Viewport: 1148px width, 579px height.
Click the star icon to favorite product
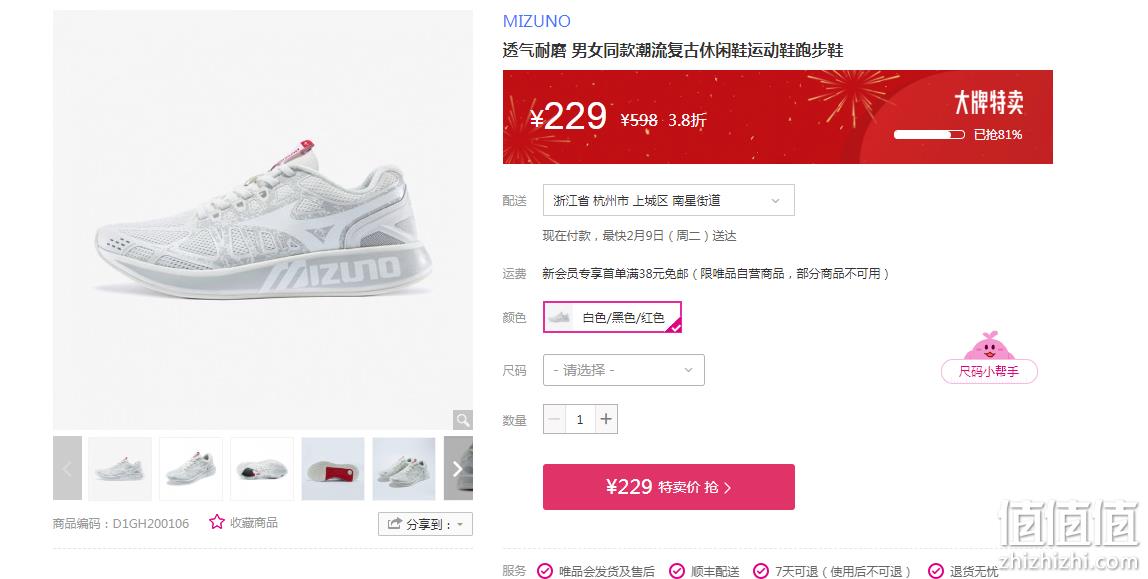pos(217,522)
